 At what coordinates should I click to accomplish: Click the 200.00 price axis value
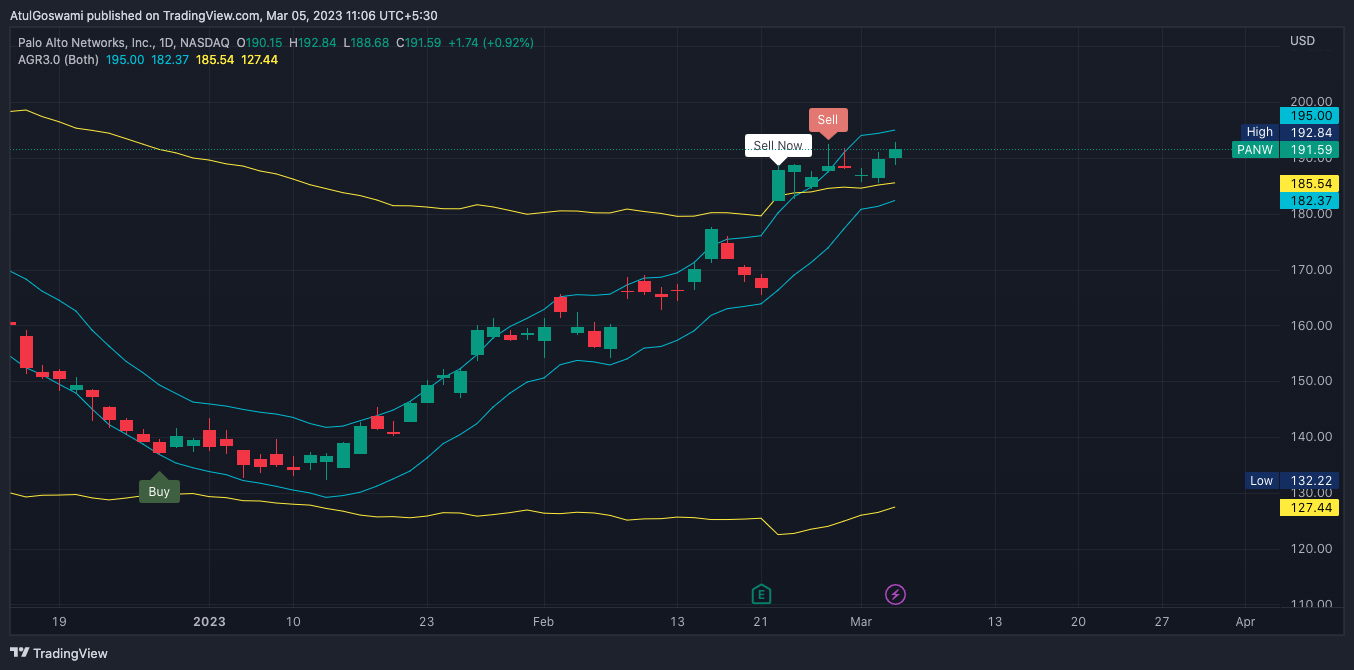(1311, 102)
